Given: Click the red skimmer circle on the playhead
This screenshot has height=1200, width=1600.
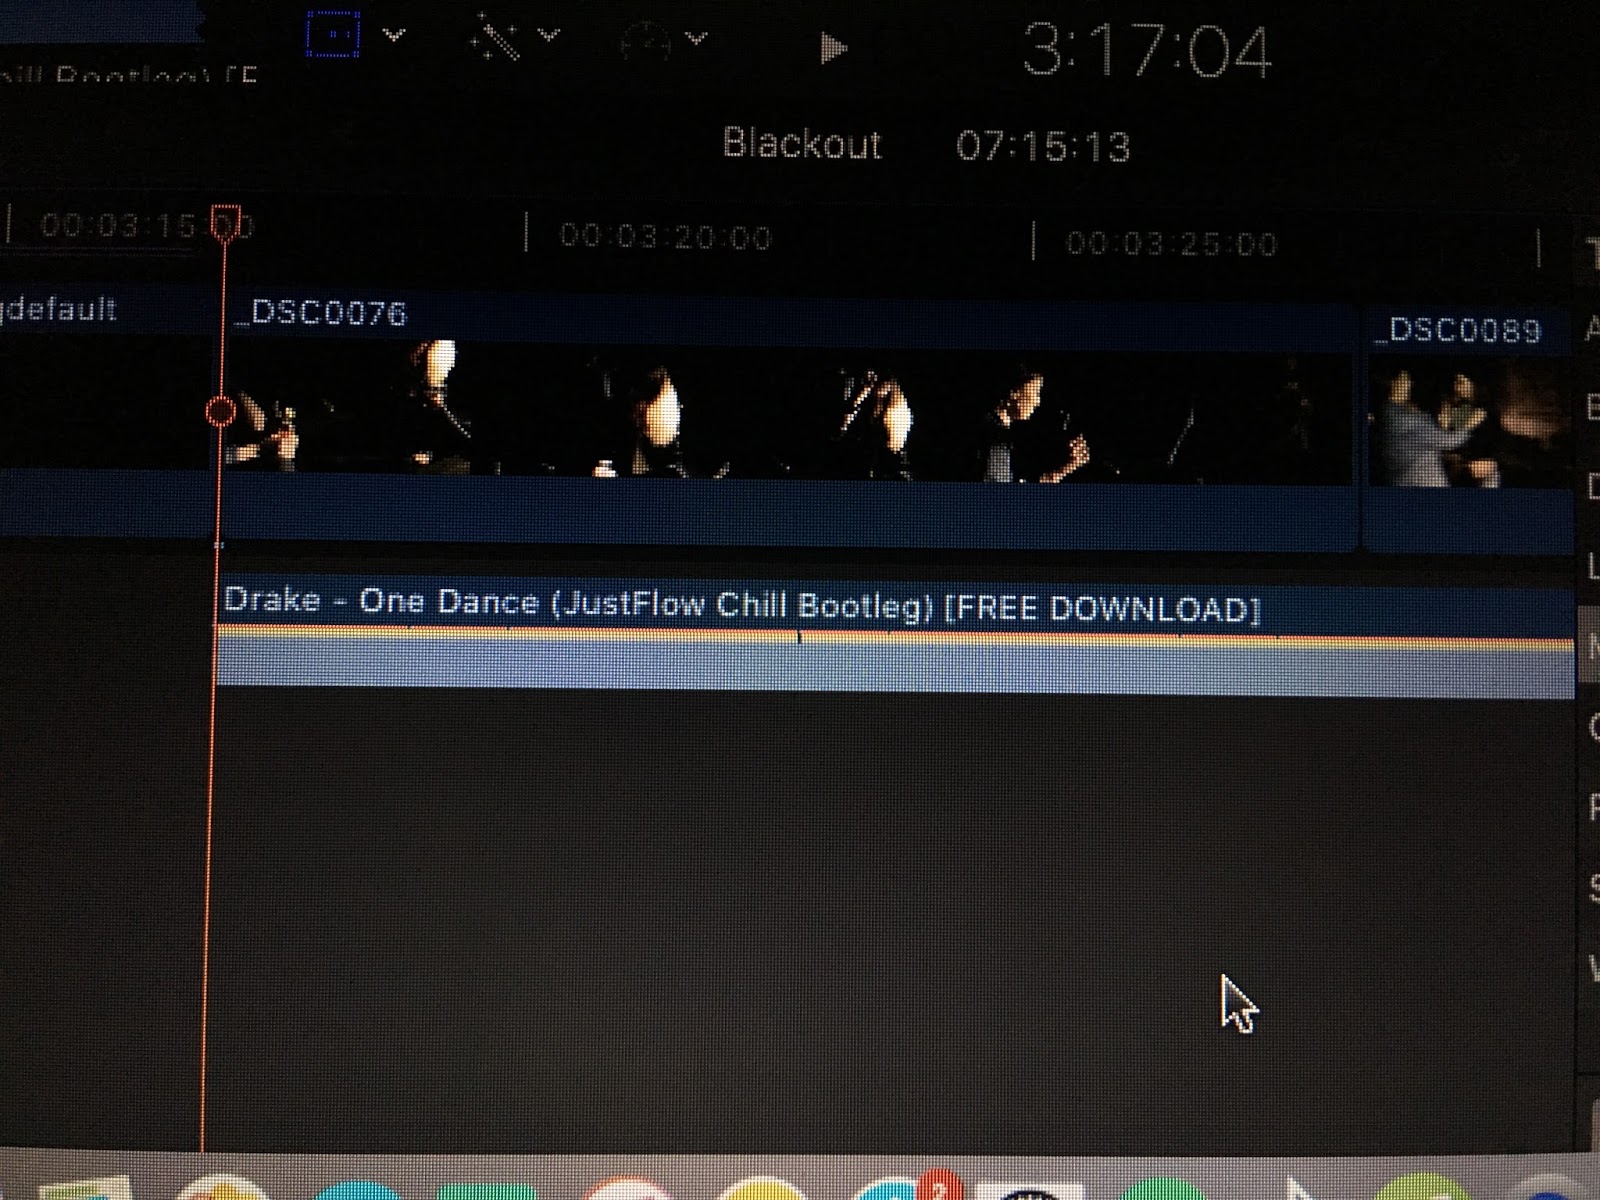Looking at the screenshot, I should [220, 410].
